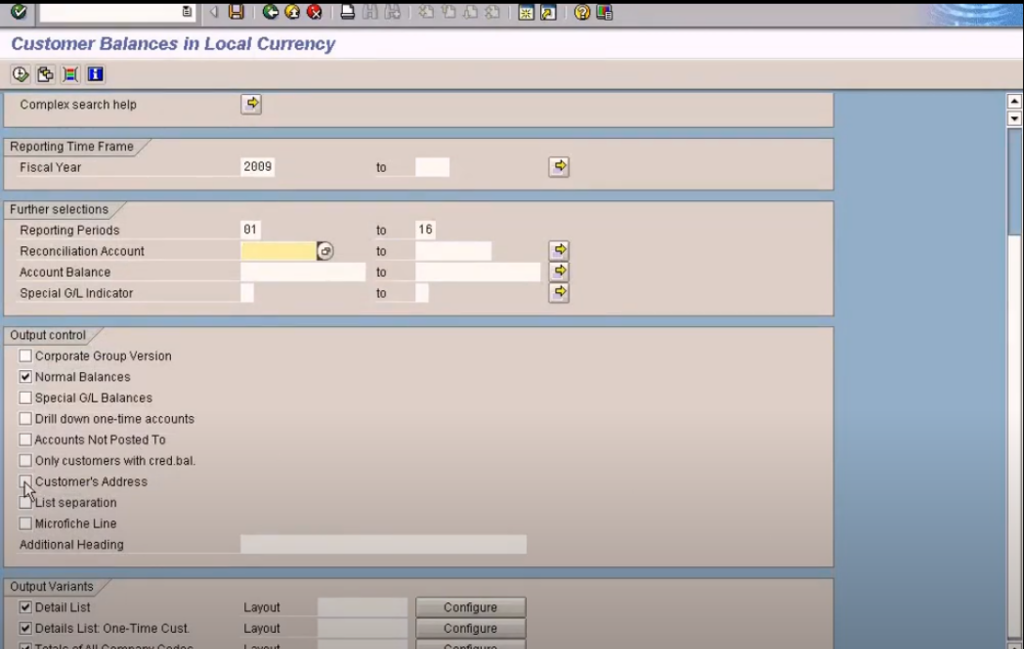
Task: Click the yellow Reconciliation Account from field
Action: 278,251
